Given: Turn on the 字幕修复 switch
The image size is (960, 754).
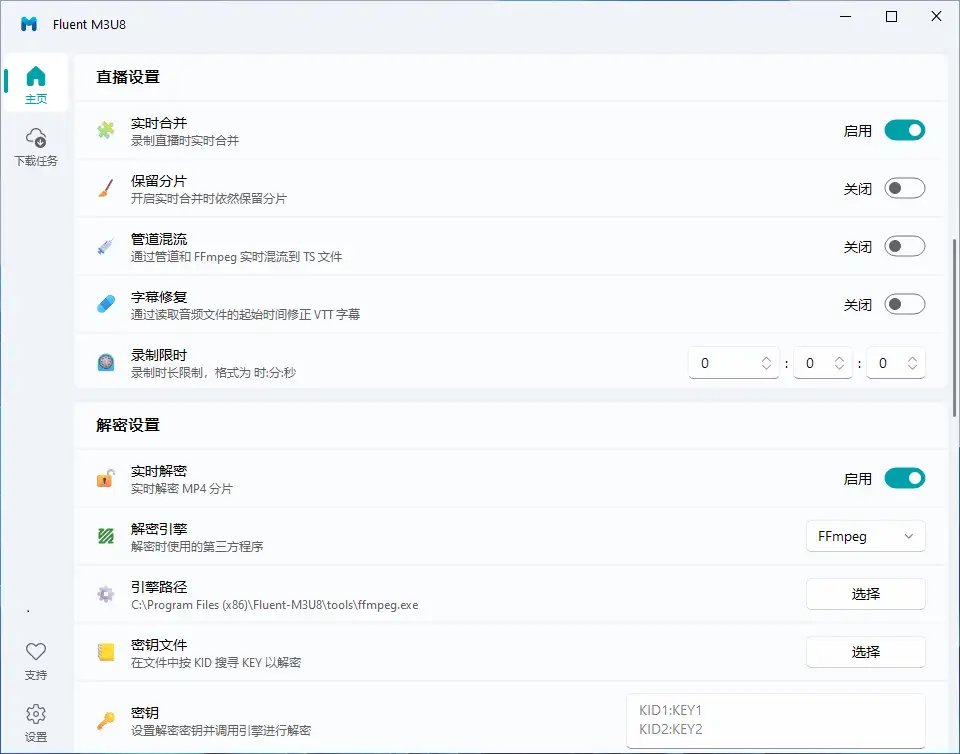Looking at the screenshot, I should 904,303.
